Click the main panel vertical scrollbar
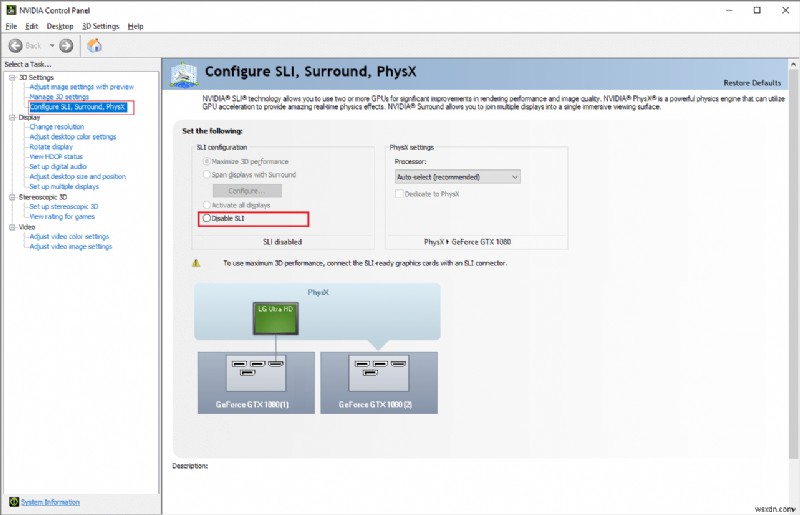This screenshot has height=515, width=800. [x=793, y=265]
